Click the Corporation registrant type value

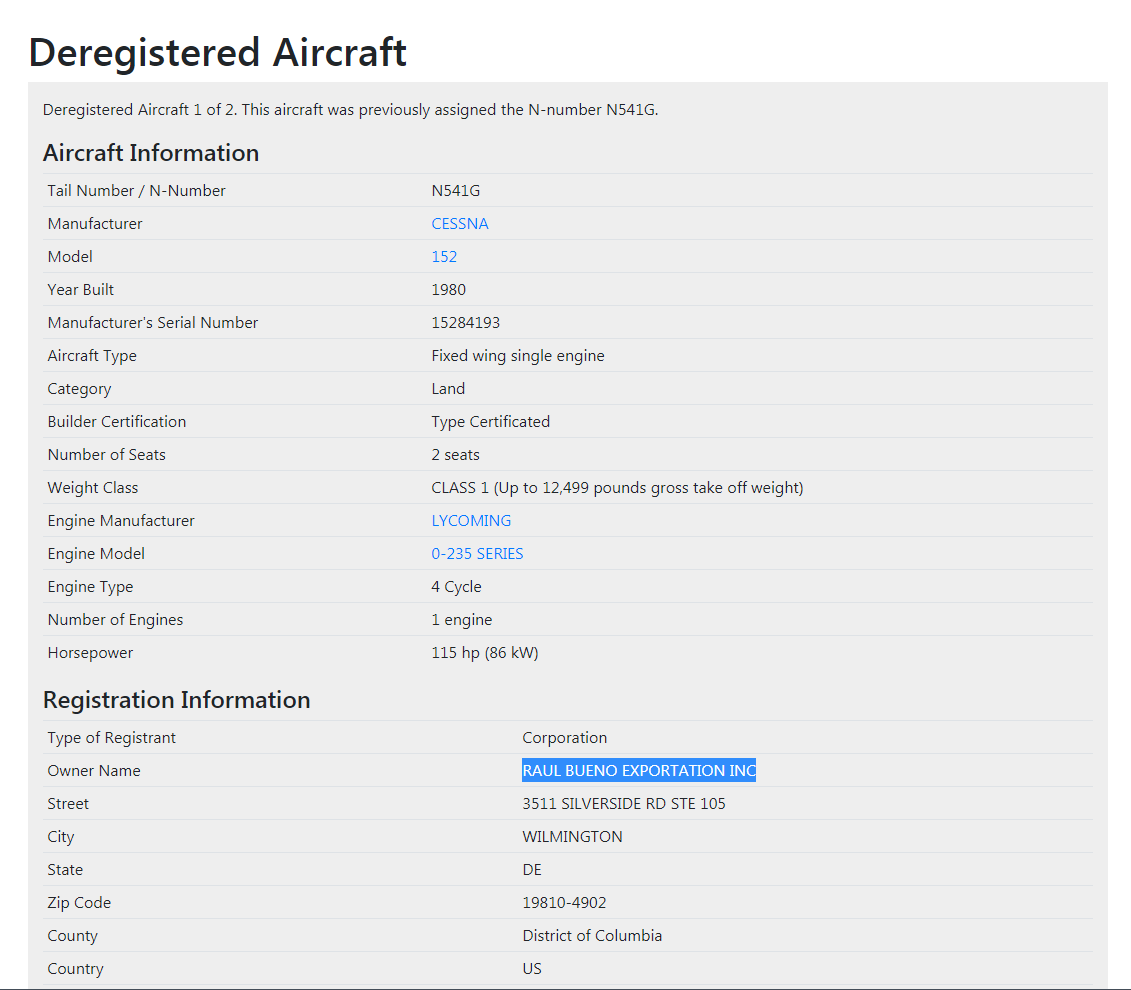(x=565, y=738)
